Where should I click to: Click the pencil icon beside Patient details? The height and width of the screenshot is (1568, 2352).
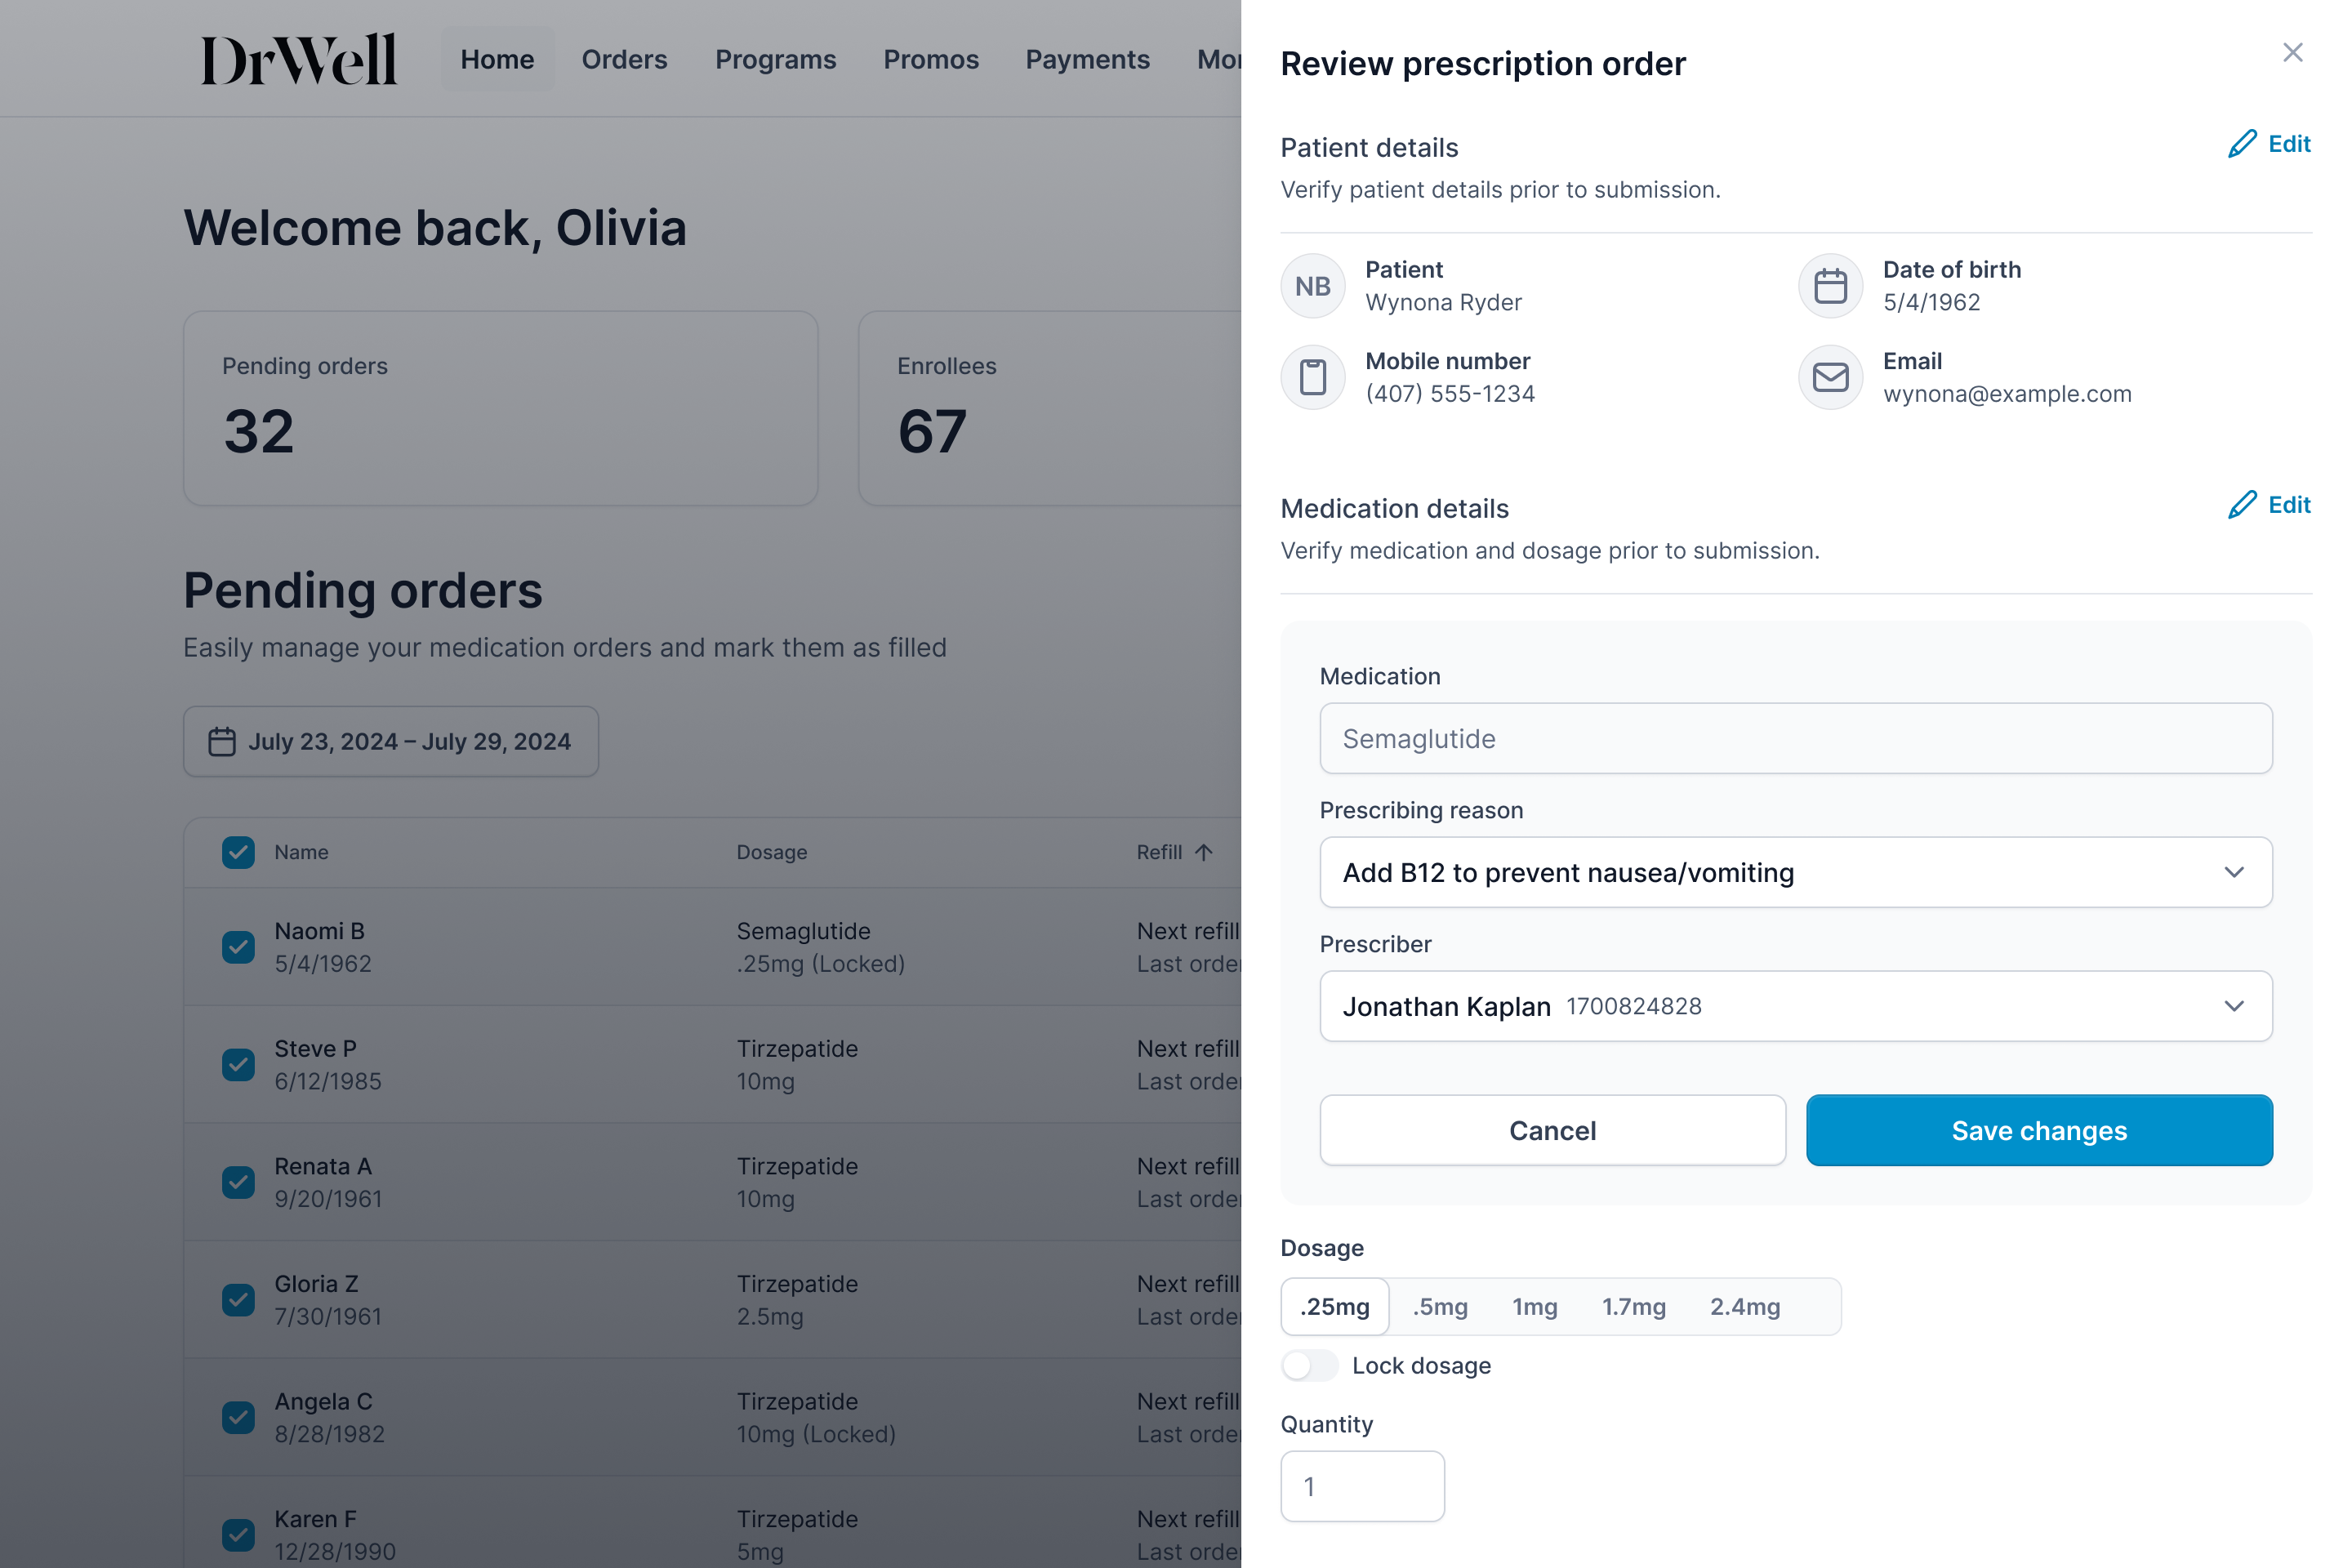click(x=2242, y=144)
